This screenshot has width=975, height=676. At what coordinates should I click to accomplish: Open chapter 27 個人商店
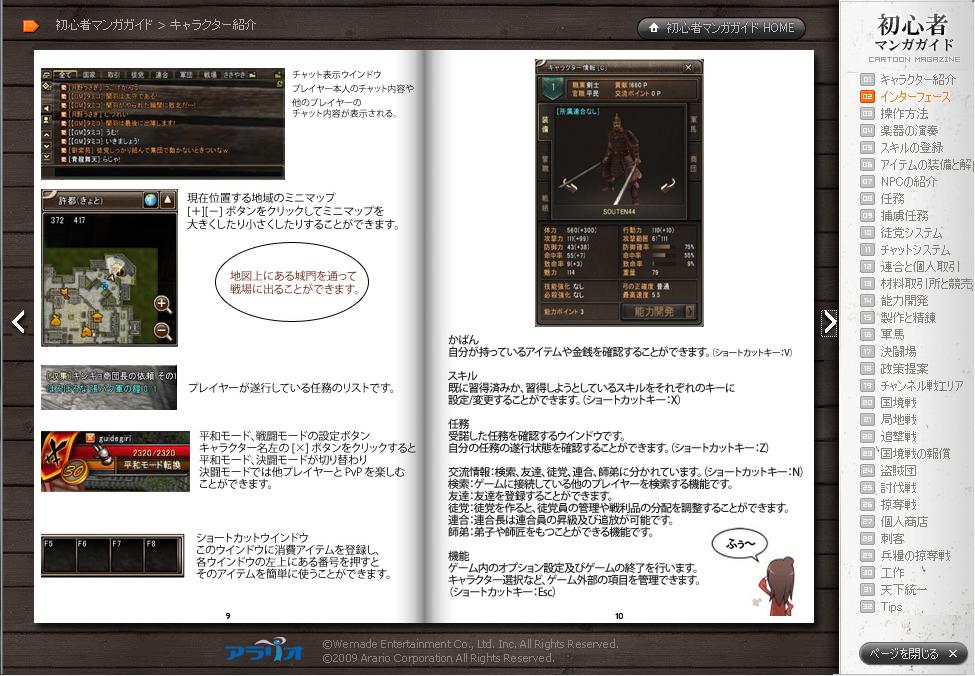[895, 522]
